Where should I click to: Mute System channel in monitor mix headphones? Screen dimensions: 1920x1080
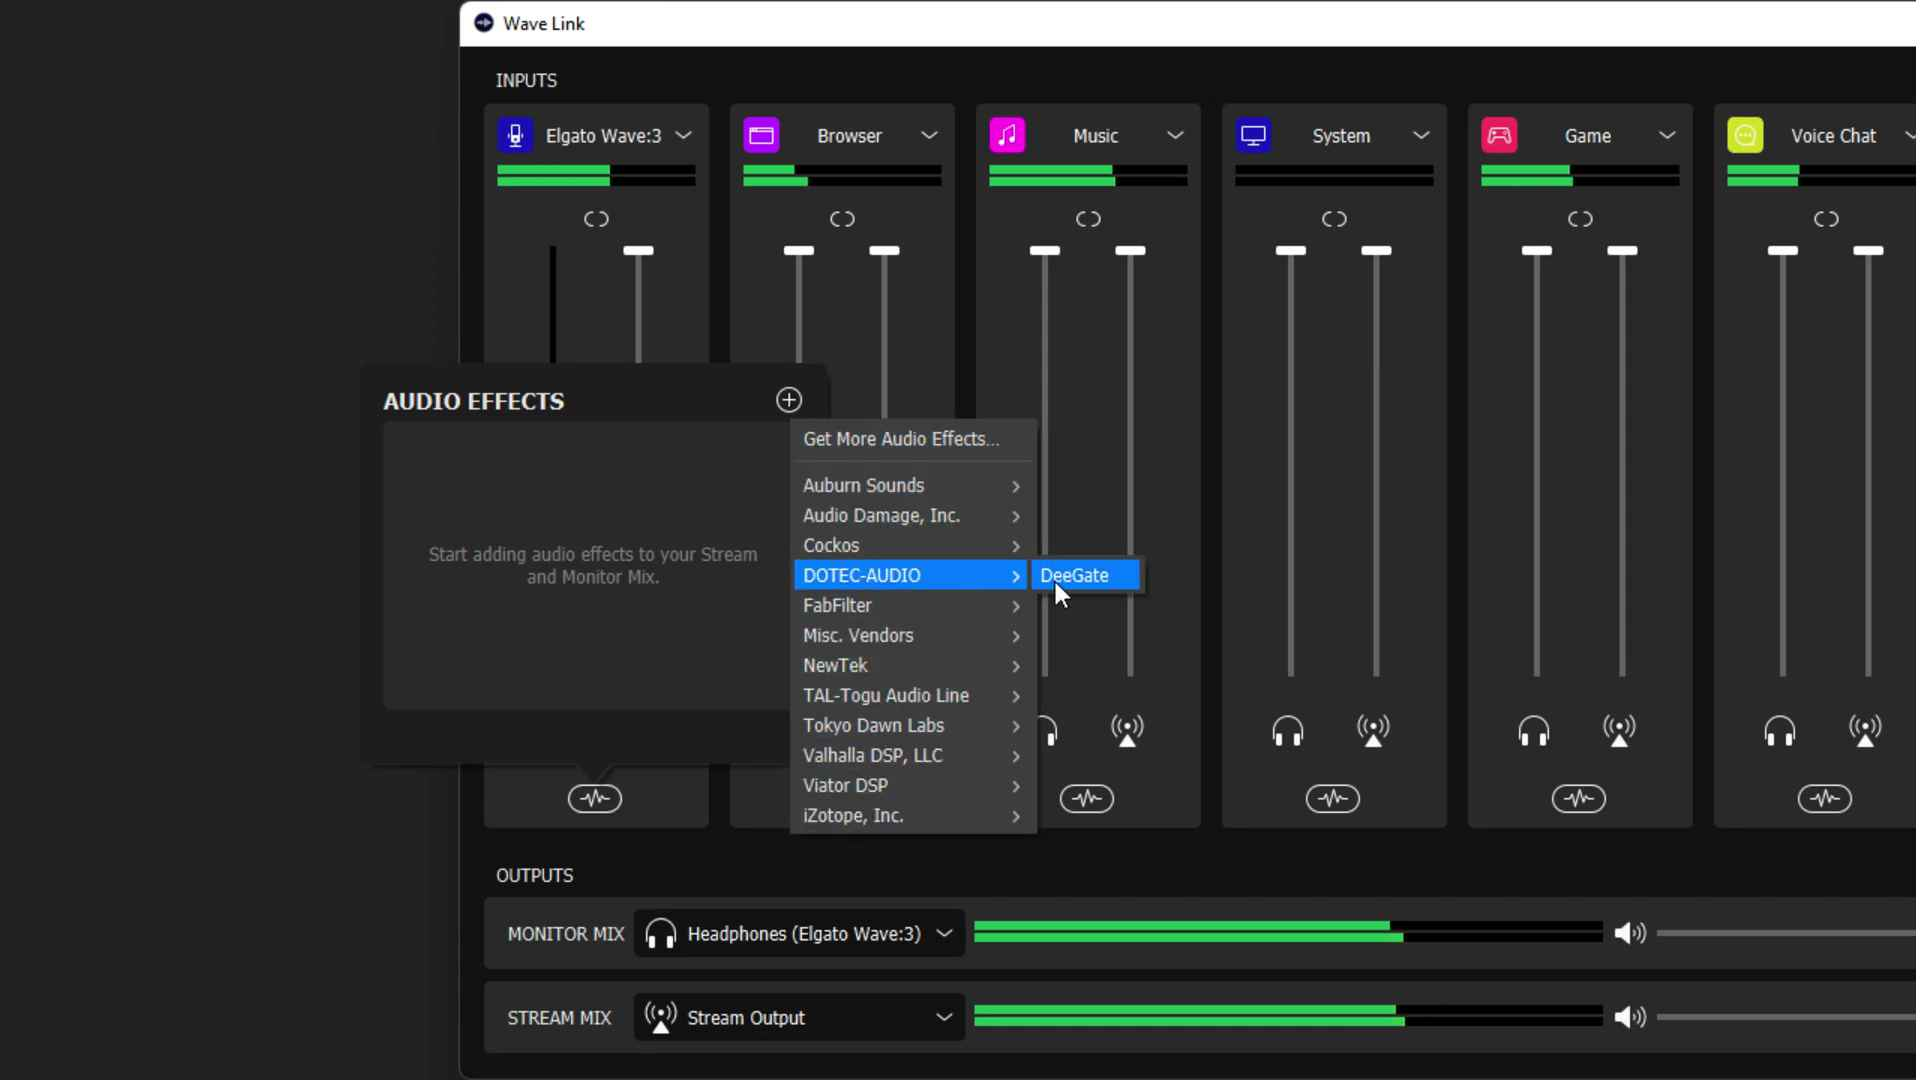pyautogui.click(x=1288, y=731)
